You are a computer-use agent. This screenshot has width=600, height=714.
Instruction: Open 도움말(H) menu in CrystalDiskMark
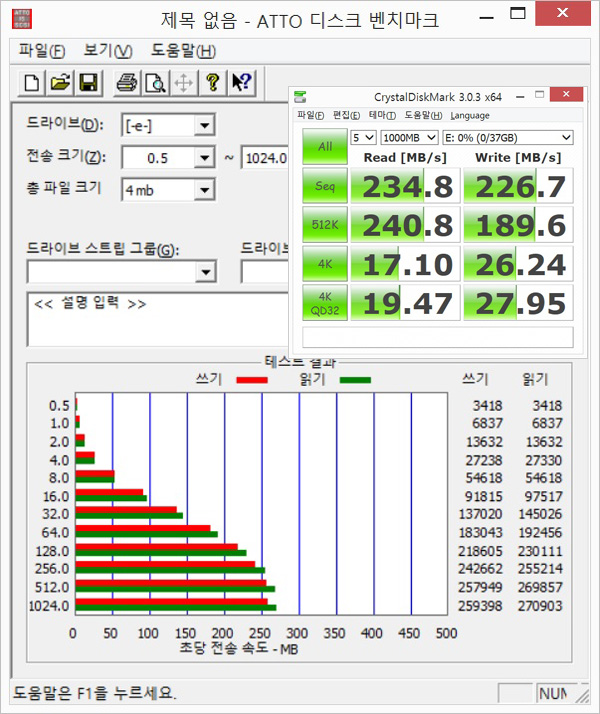[423, 116]
